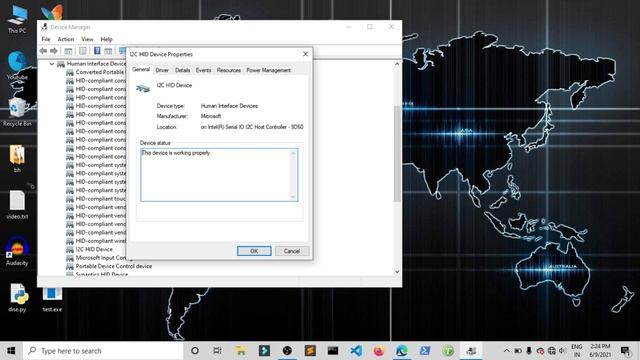Click the Device Manager taskbar icon
640x360 pixels.
pos(471,351)
